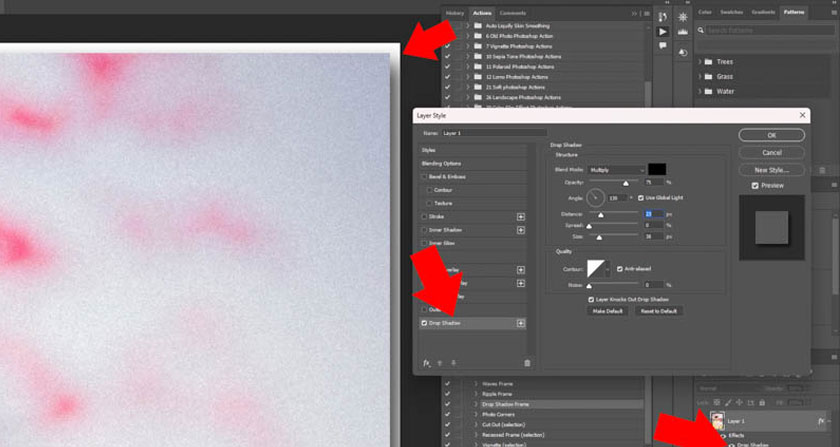Click Cancel in Layer Style dialog
This screenshot has height=447, width=840.
[x=771, y=153]
